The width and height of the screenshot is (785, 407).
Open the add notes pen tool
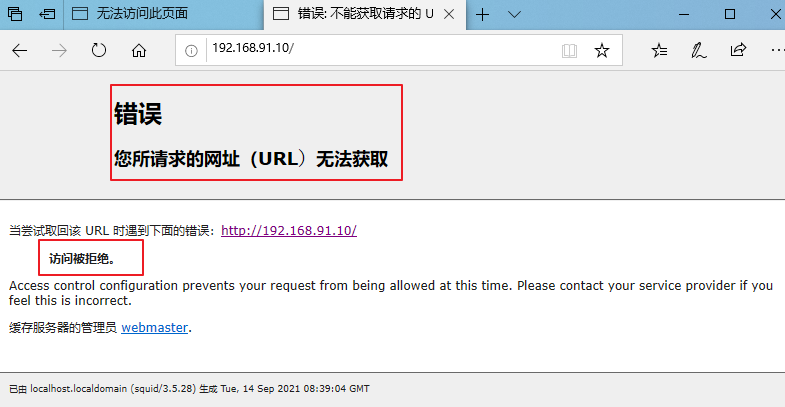(698, 51)
